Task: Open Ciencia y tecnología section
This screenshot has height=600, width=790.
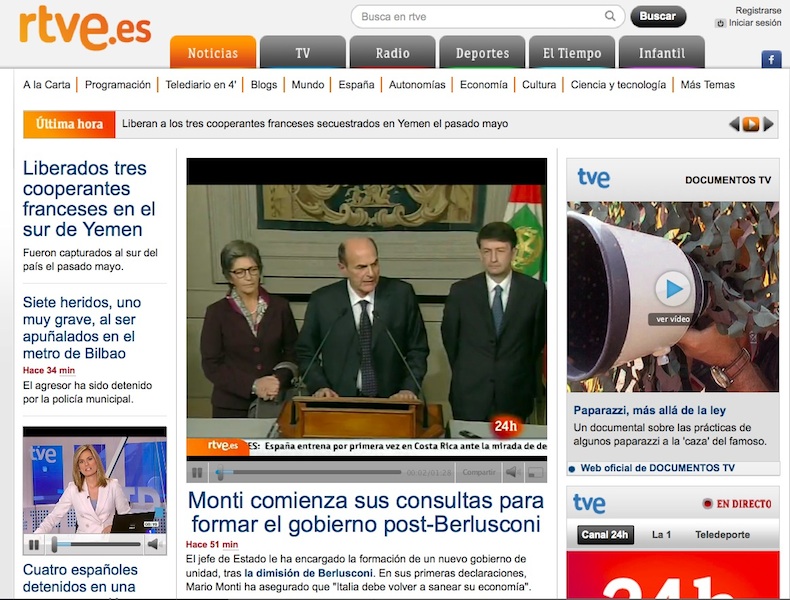Action: [618, 85]
